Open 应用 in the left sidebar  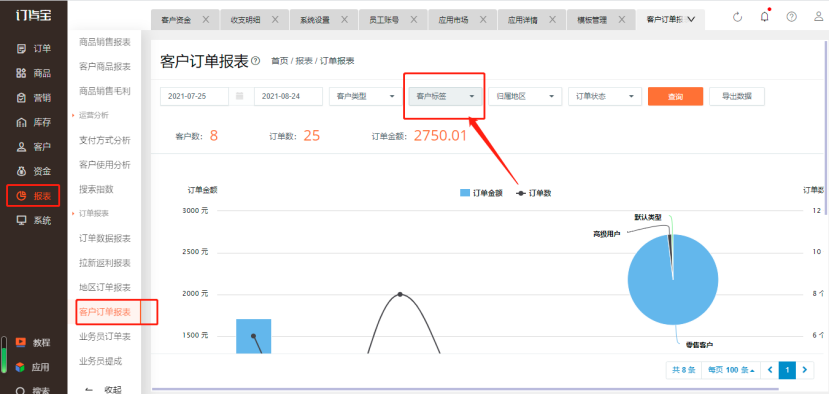coord(34,367)
